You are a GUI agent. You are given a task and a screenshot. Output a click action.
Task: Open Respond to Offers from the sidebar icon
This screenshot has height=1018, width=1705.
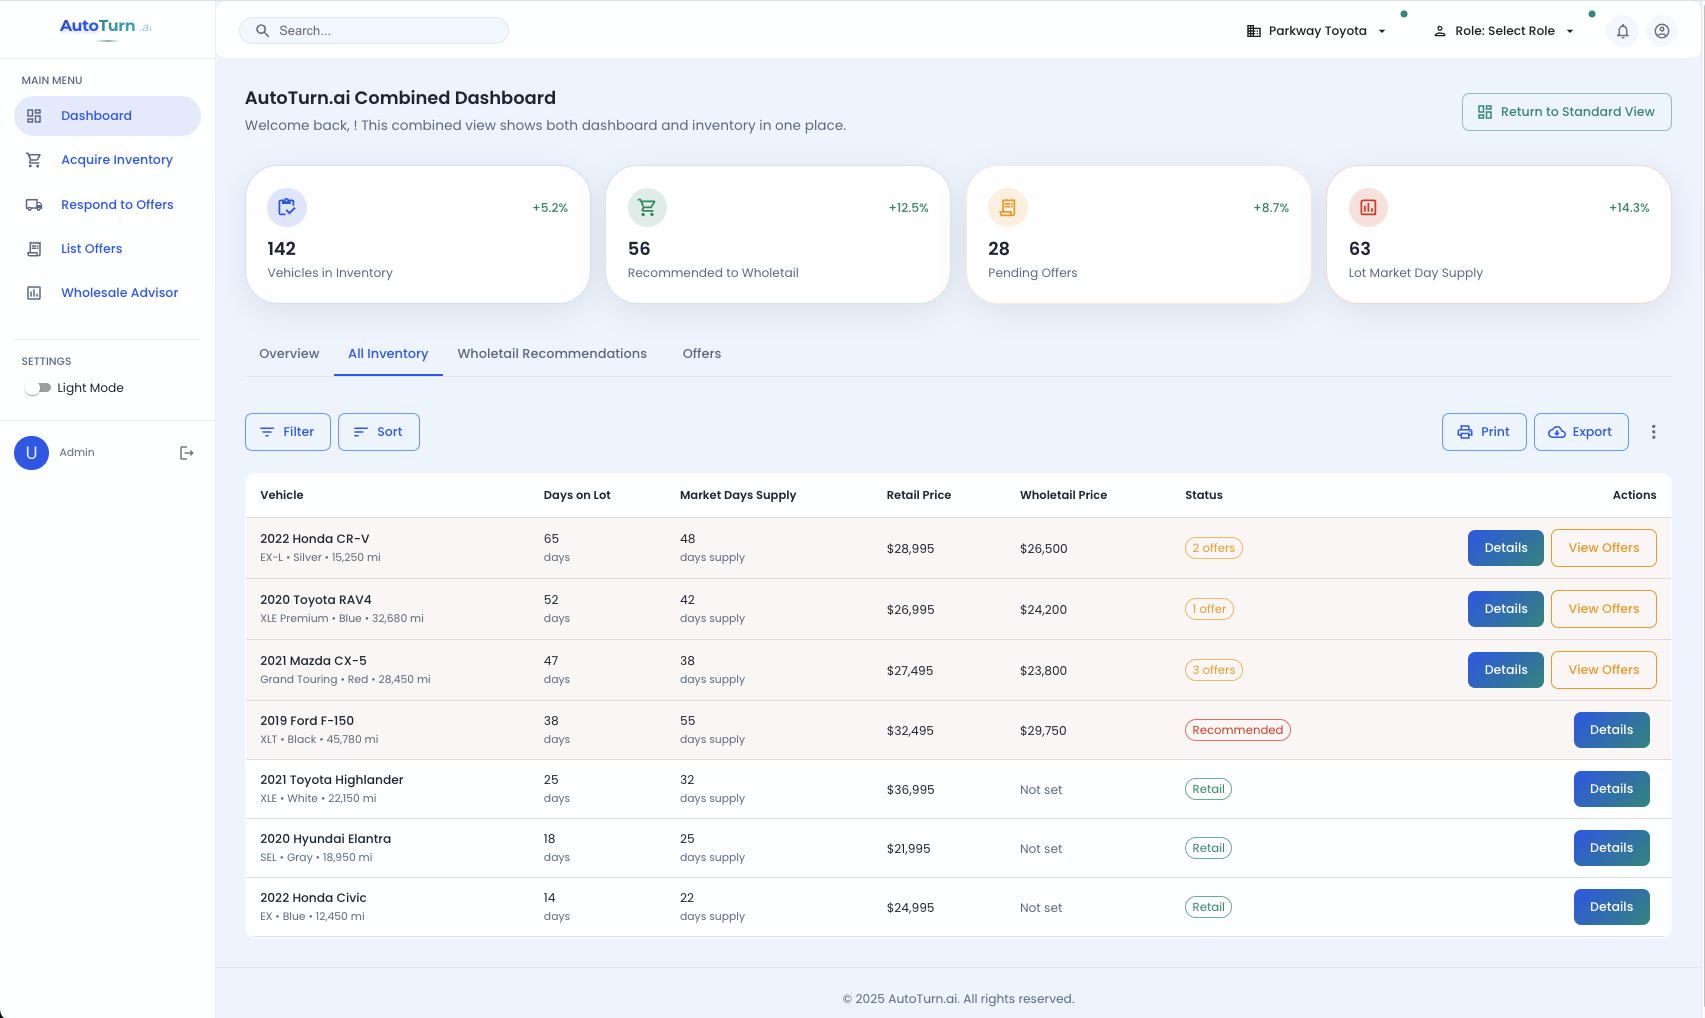[34, 204]
